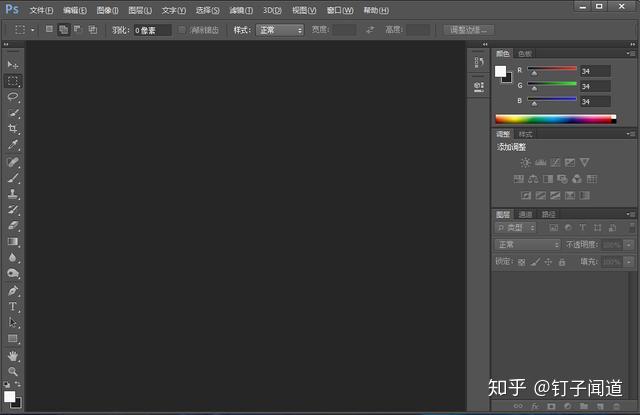
Task: Add a Levels adjustment
Action: click(540, 163)
